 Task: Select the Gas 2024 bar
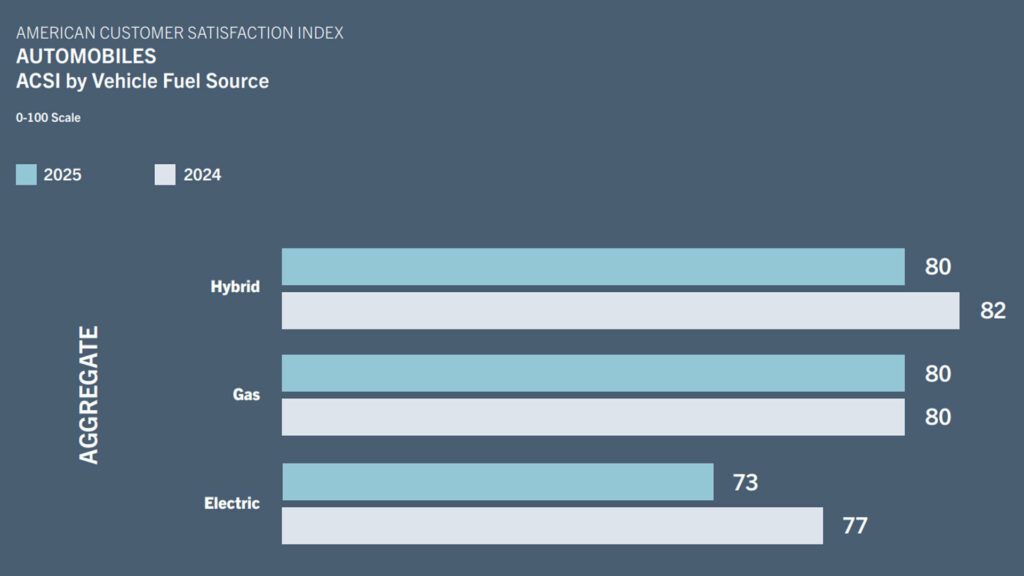(x=593, y=417)
